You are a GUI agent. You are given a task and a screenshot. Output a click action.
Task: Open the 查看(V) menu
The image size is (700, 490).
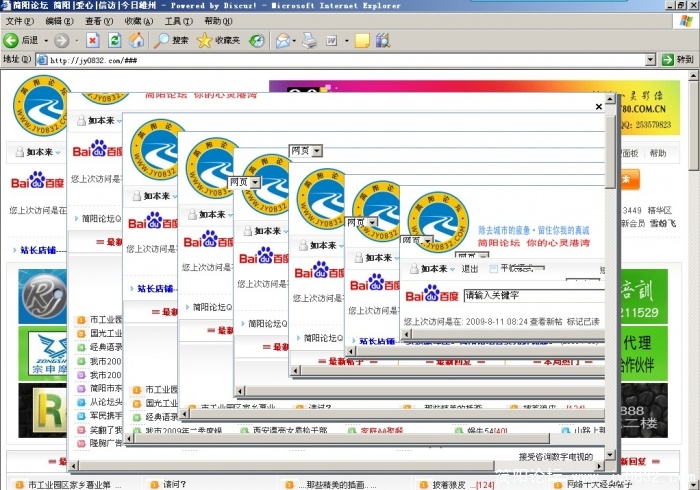pyautogui.click(x=99, y=21)
